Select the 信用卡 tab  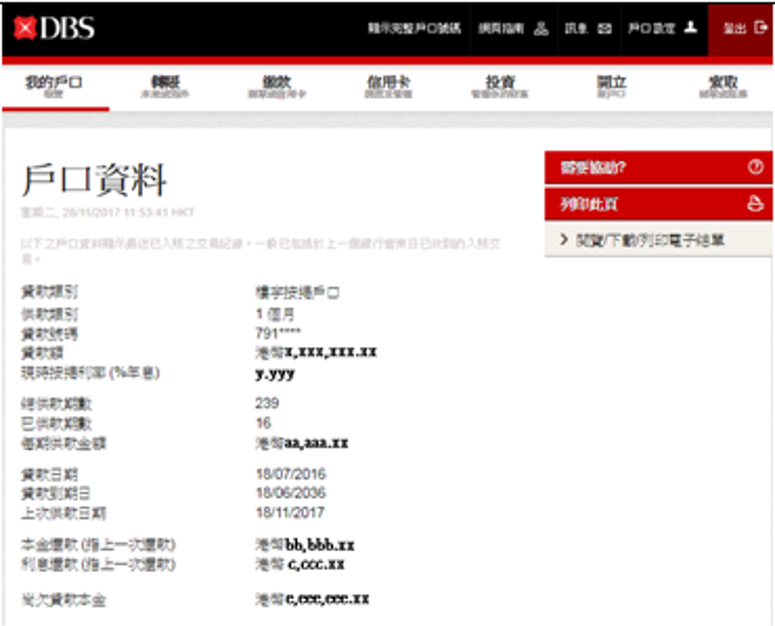(x=388, y=87)
